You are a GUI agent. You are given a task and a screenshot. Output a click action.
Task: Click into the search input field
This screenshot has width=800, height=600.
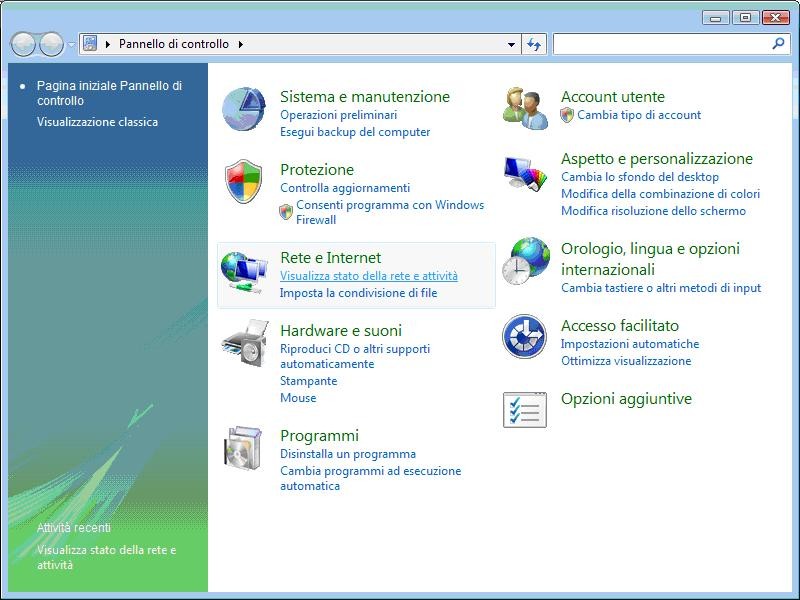tap(662, 44)
